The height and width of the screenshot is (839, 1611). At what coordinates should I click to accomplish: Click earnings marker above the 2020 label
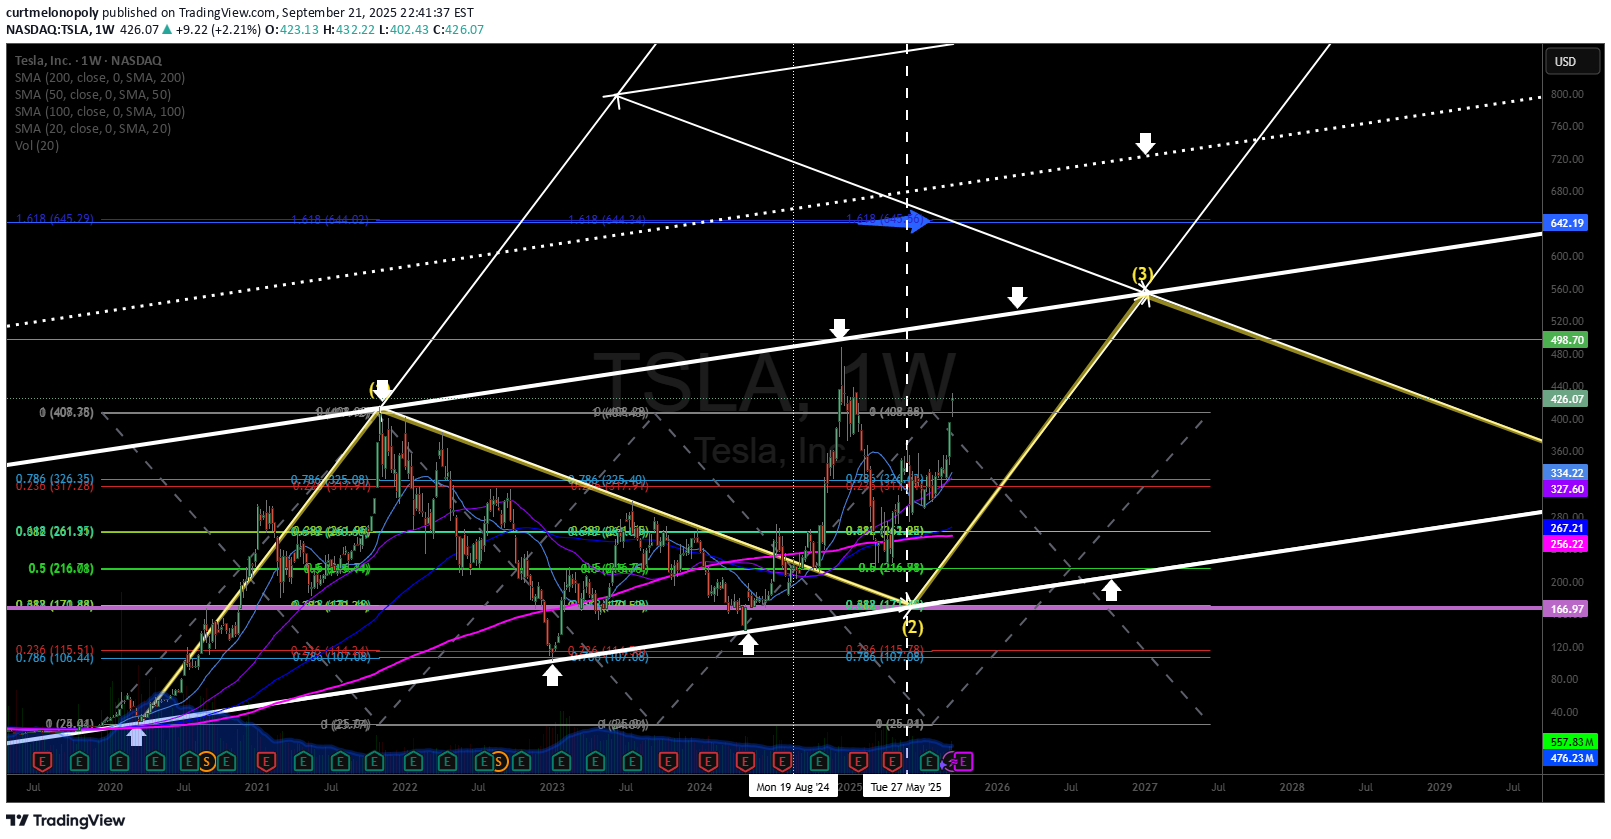coord(119,762)
